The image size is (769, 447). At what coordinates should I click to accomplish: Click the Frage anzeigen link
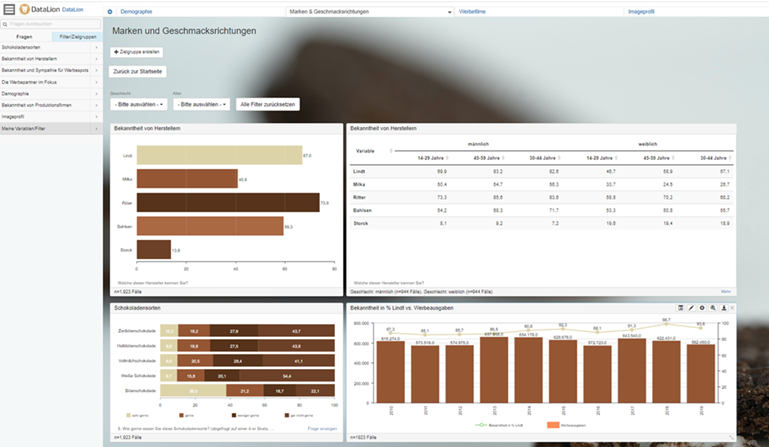322,429
